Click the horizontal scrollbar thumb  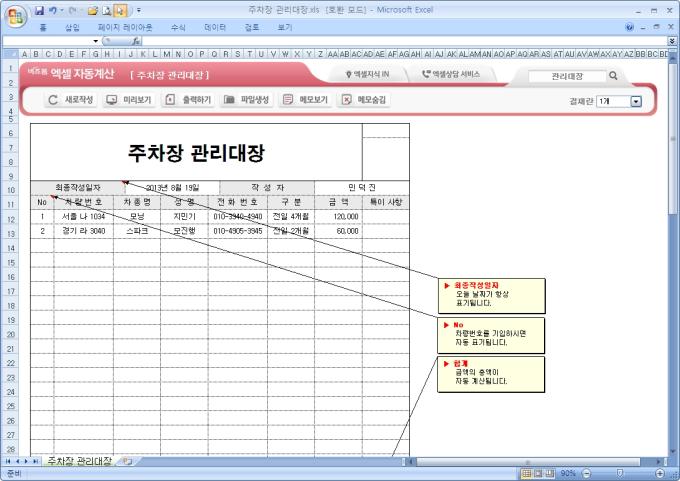pos(528,462)
